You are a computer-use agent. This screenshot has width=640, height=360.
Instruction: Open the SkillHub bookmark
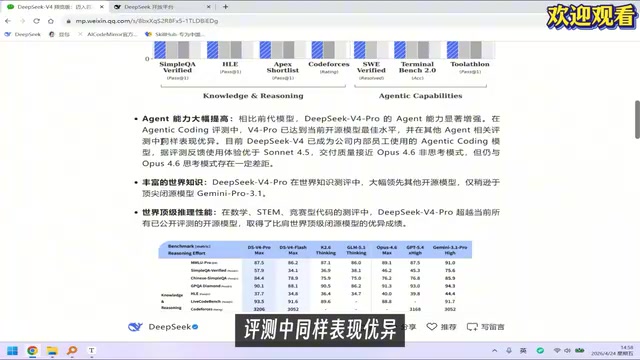click(x=175, y=34)
